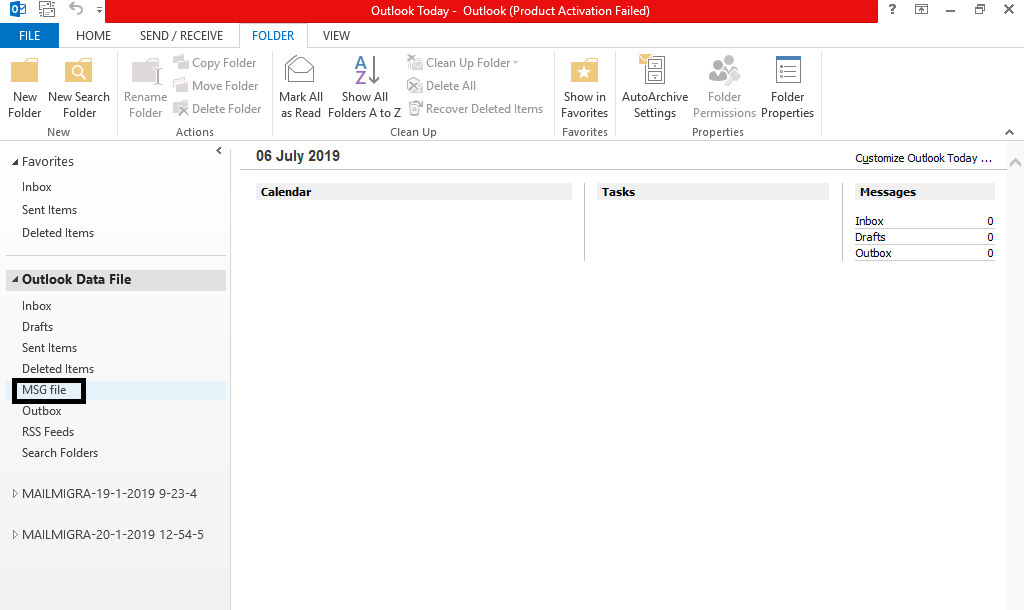Image resolution: width=1024 pixels, height=610 pixels.
Task: Switch to the HOME tab
Action: [x=93, y=36]
